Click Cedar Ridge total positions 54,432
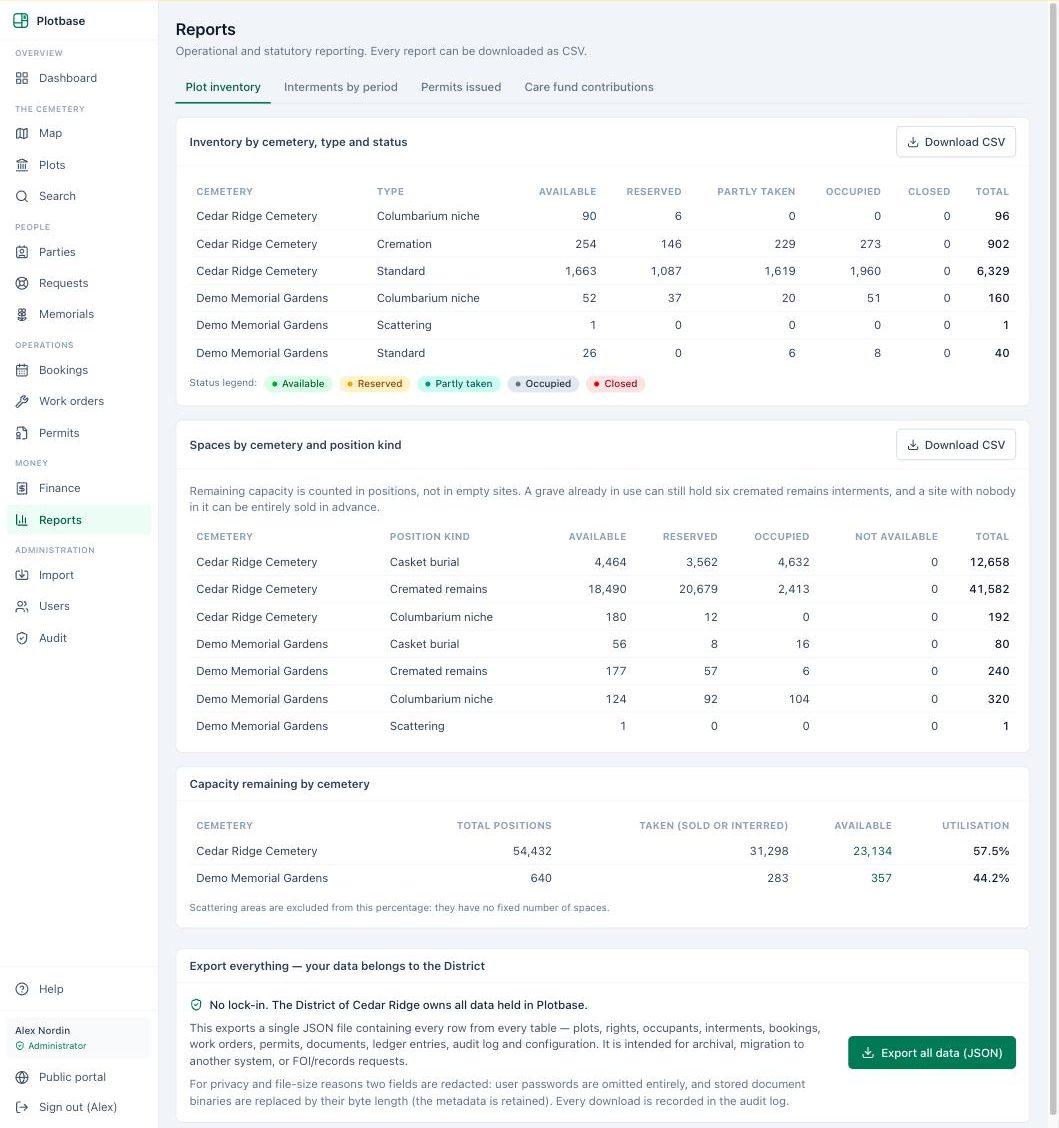 coord(532,850)
